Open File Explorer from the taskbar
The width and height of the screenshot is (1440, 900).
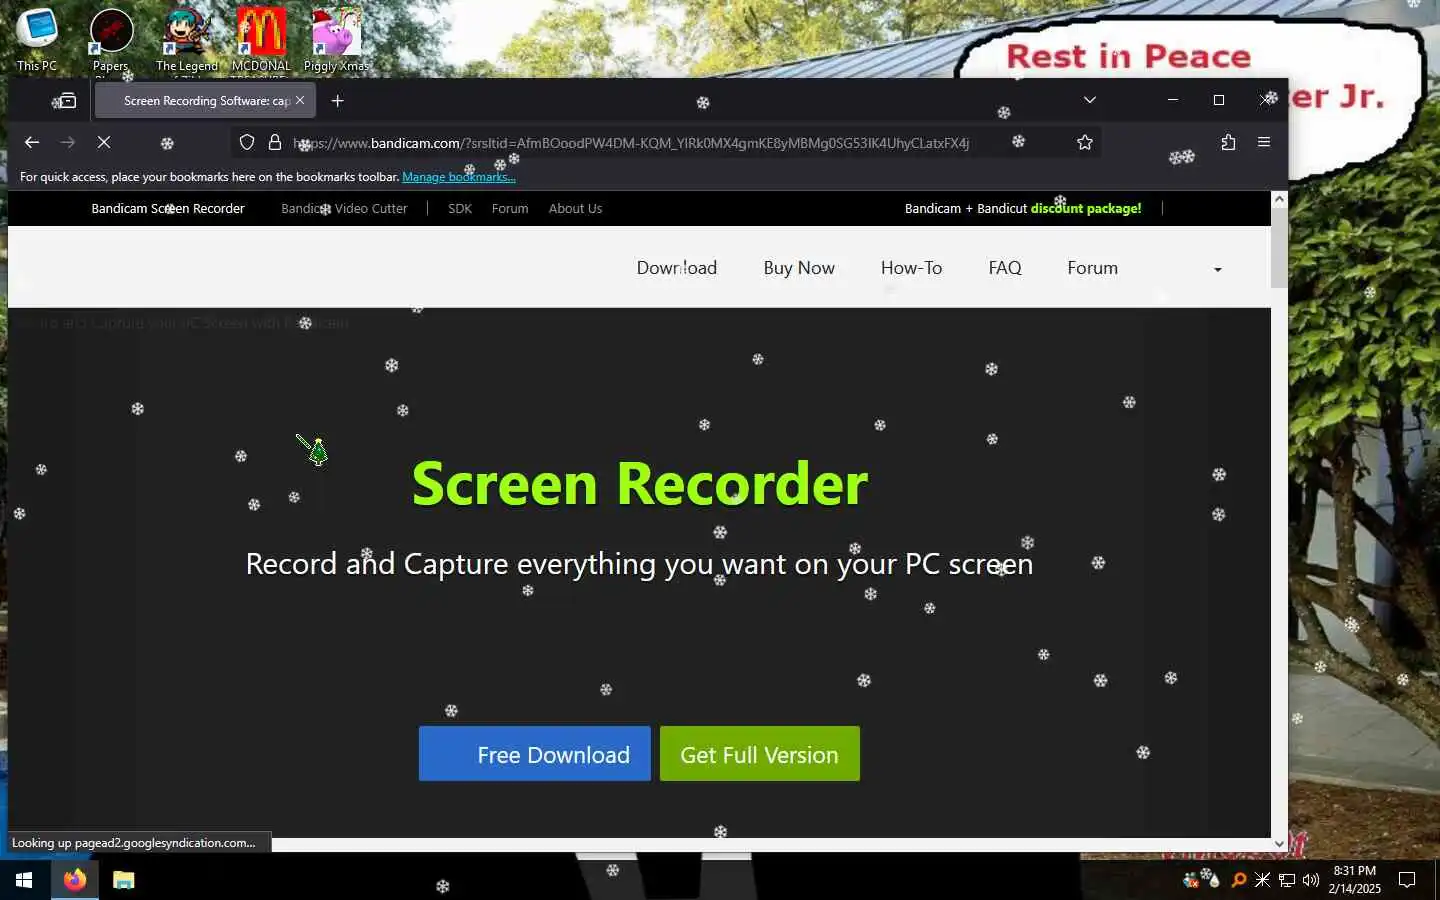click(x=123, y=880)
